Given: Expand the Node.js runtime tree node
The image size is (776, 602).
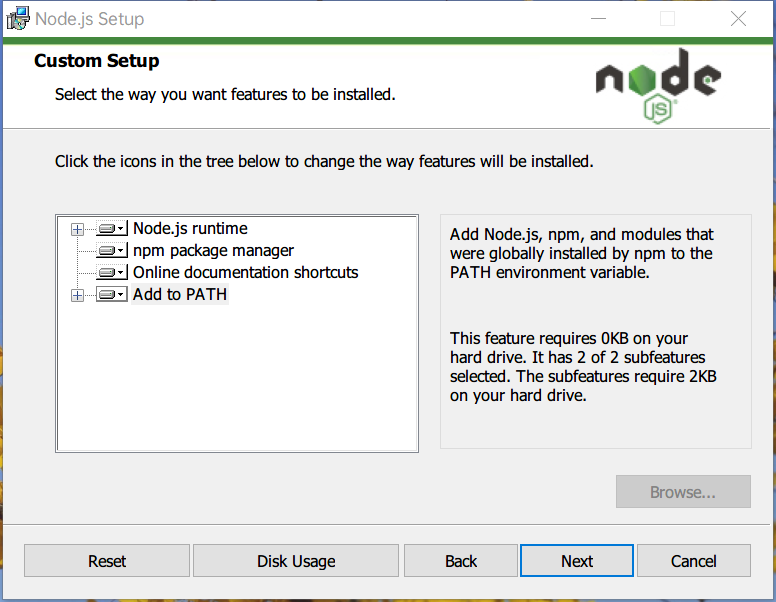Looking at the screenshot, I should click(x=77, y=230).
